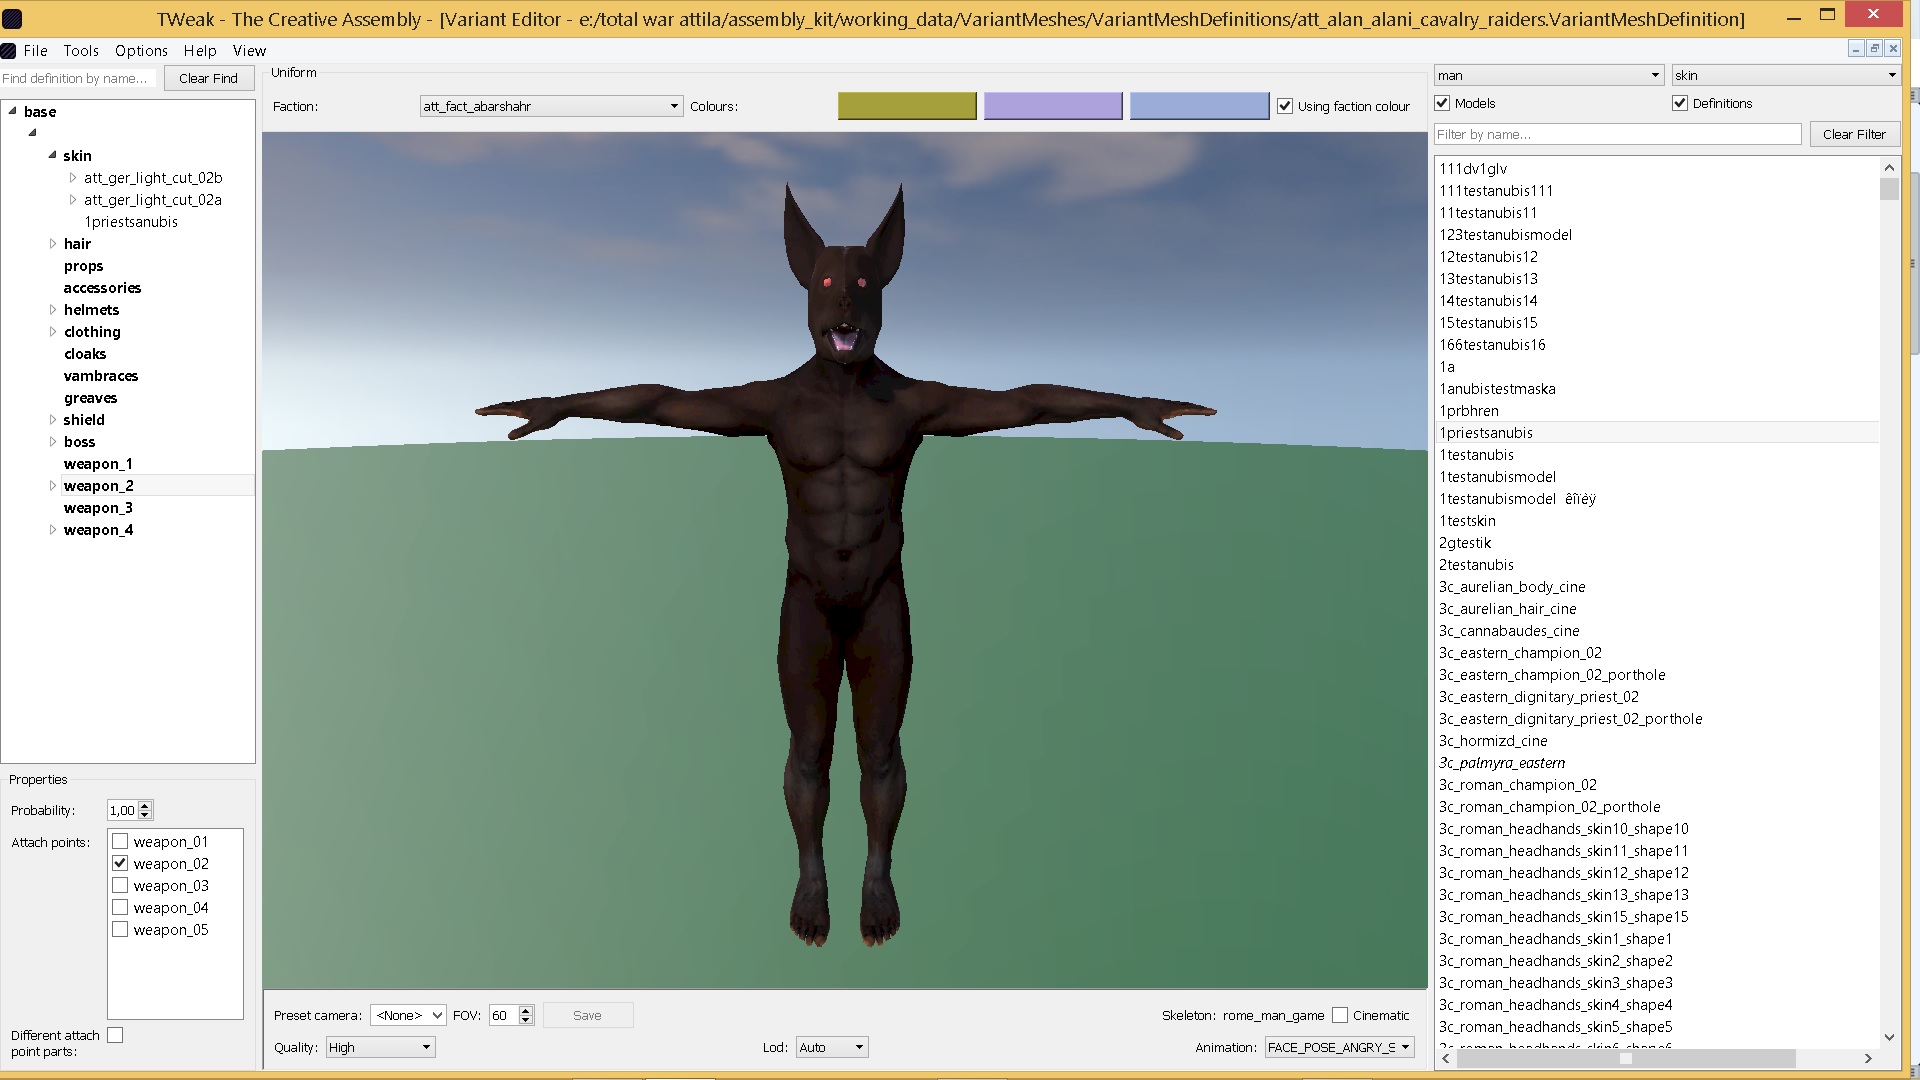This screenshot has width=1920, height=1080.
Task: Toggle the Cinematic checkbox
Action: [x=1340, y=1015]
